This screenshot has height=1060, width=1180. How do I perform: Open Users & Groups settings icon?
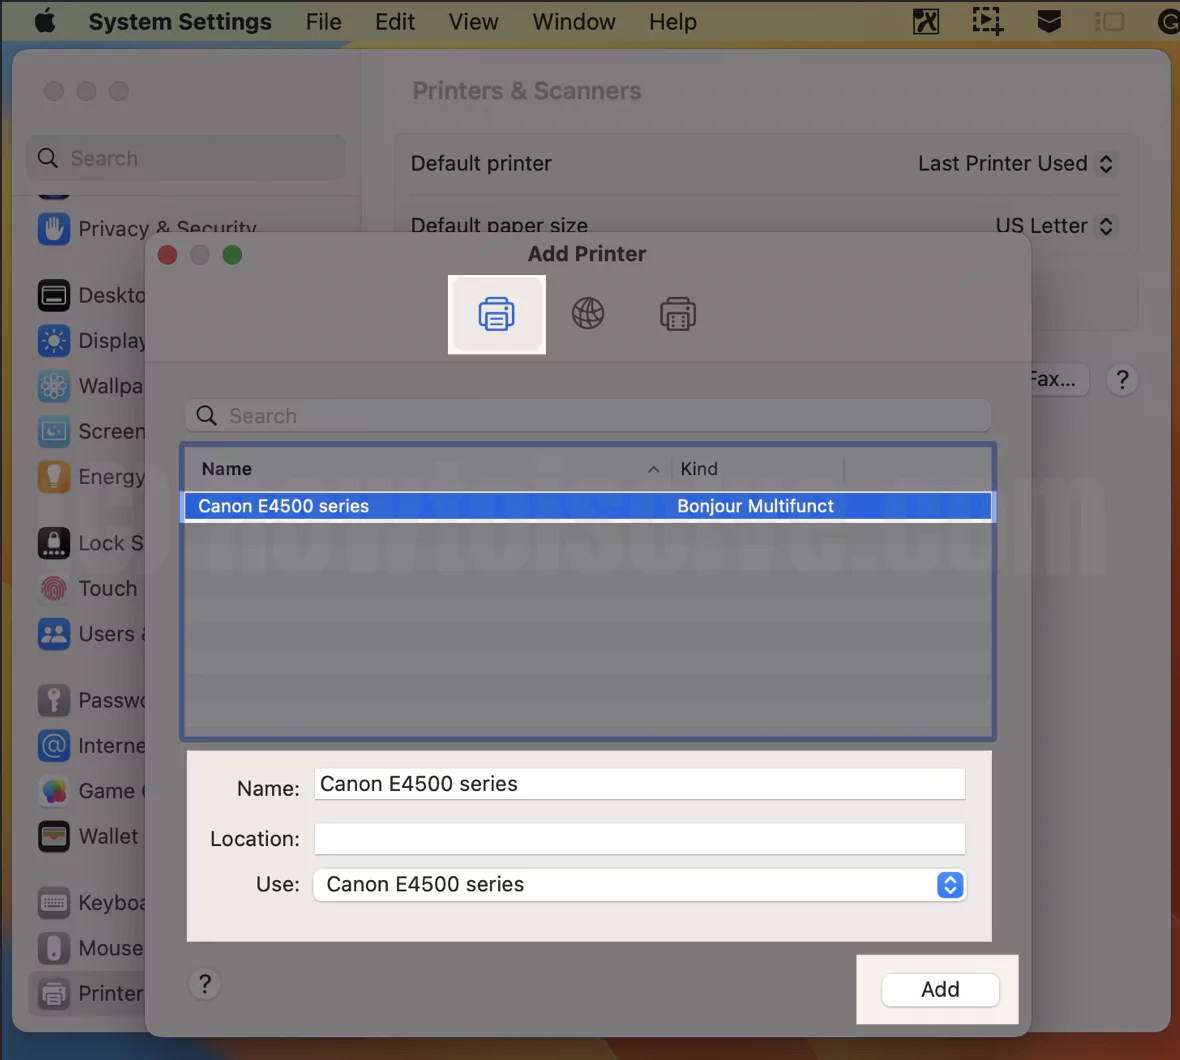pyautogui.click(x=54, y=634)
